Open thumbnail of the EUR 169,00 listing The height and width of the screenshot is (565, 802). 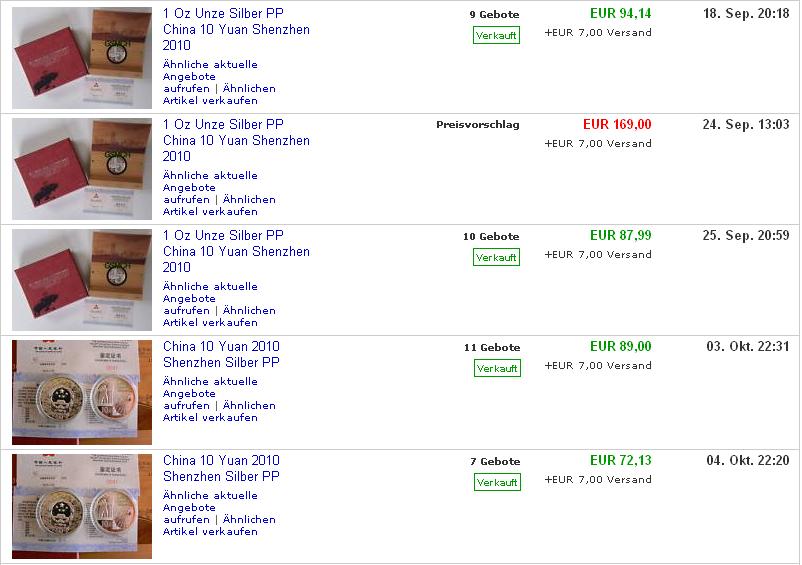[x=82, y=169]
